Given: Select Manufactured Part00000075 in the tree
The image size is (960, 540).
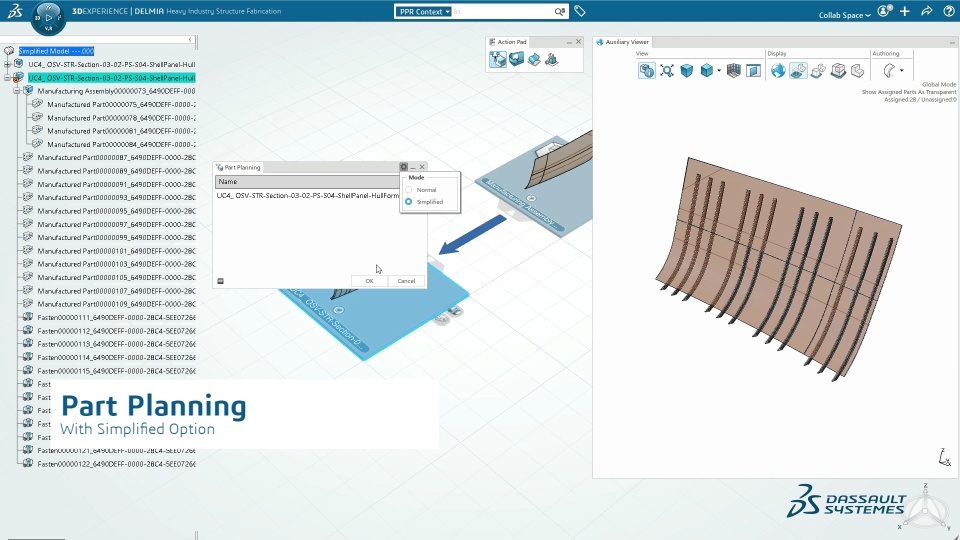Looking at the screenshot, I should (121, 105).
